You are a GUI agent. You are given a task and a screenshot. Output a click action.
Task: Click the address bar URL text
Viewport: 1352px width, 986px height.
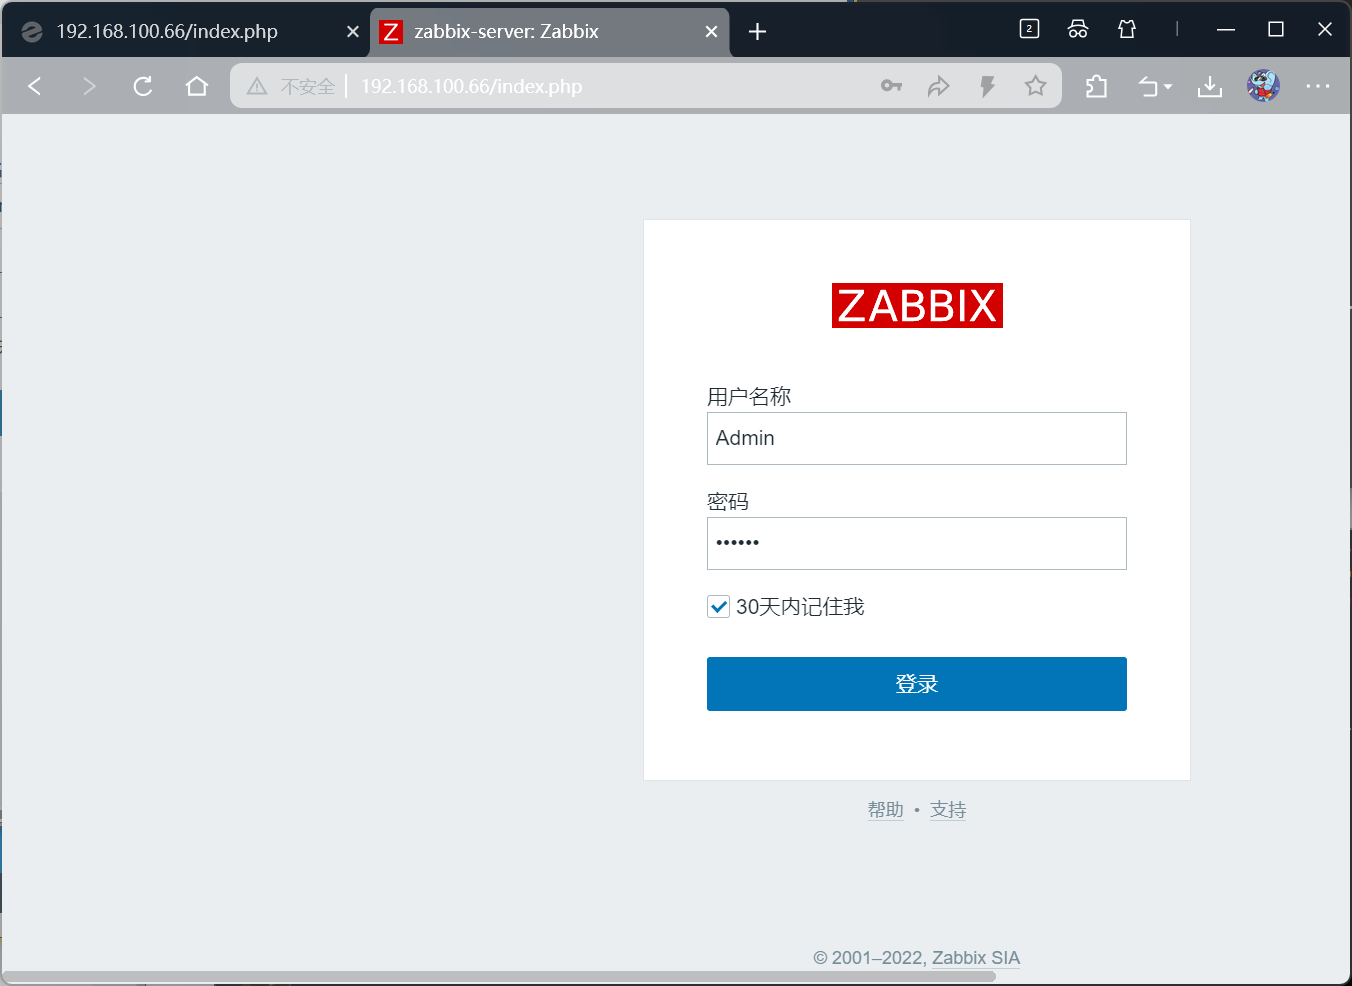[x=472, y=86]
